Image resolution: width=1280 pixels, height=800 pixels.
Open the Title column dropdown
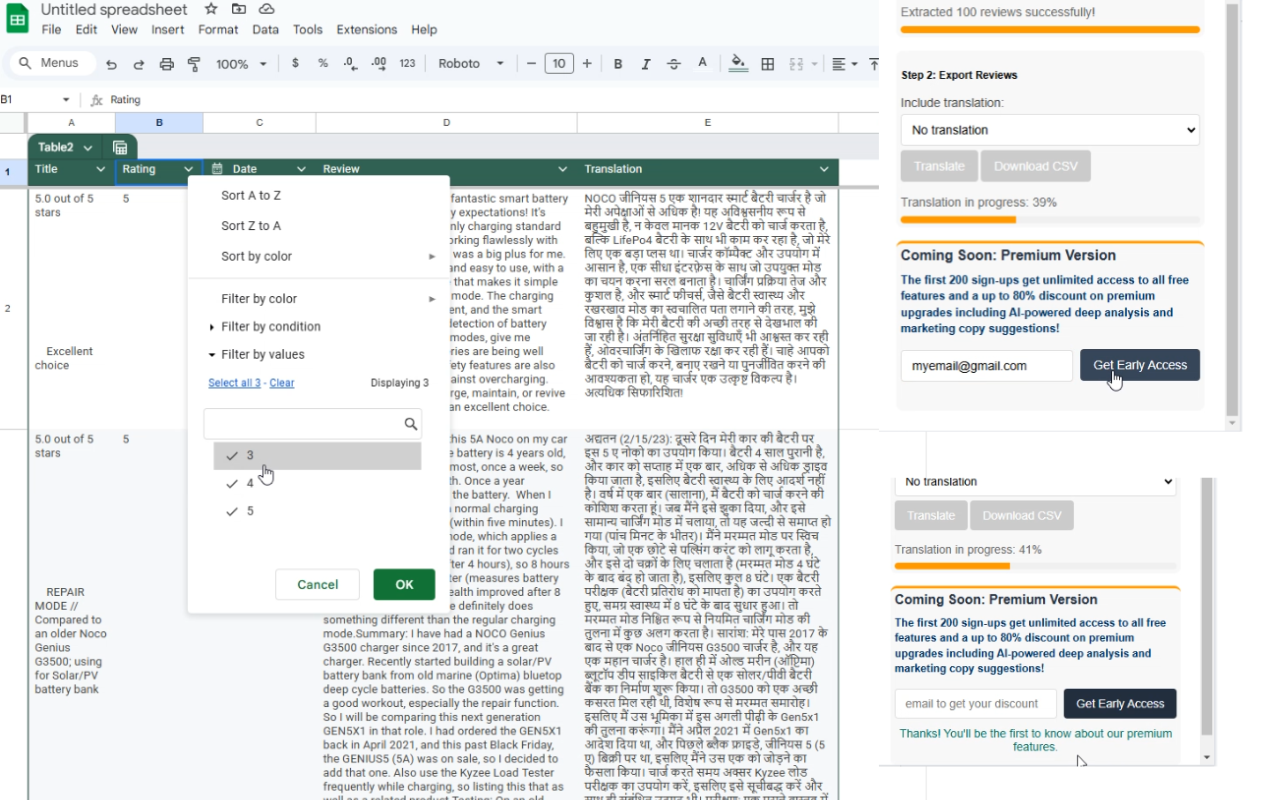(100, 170)
